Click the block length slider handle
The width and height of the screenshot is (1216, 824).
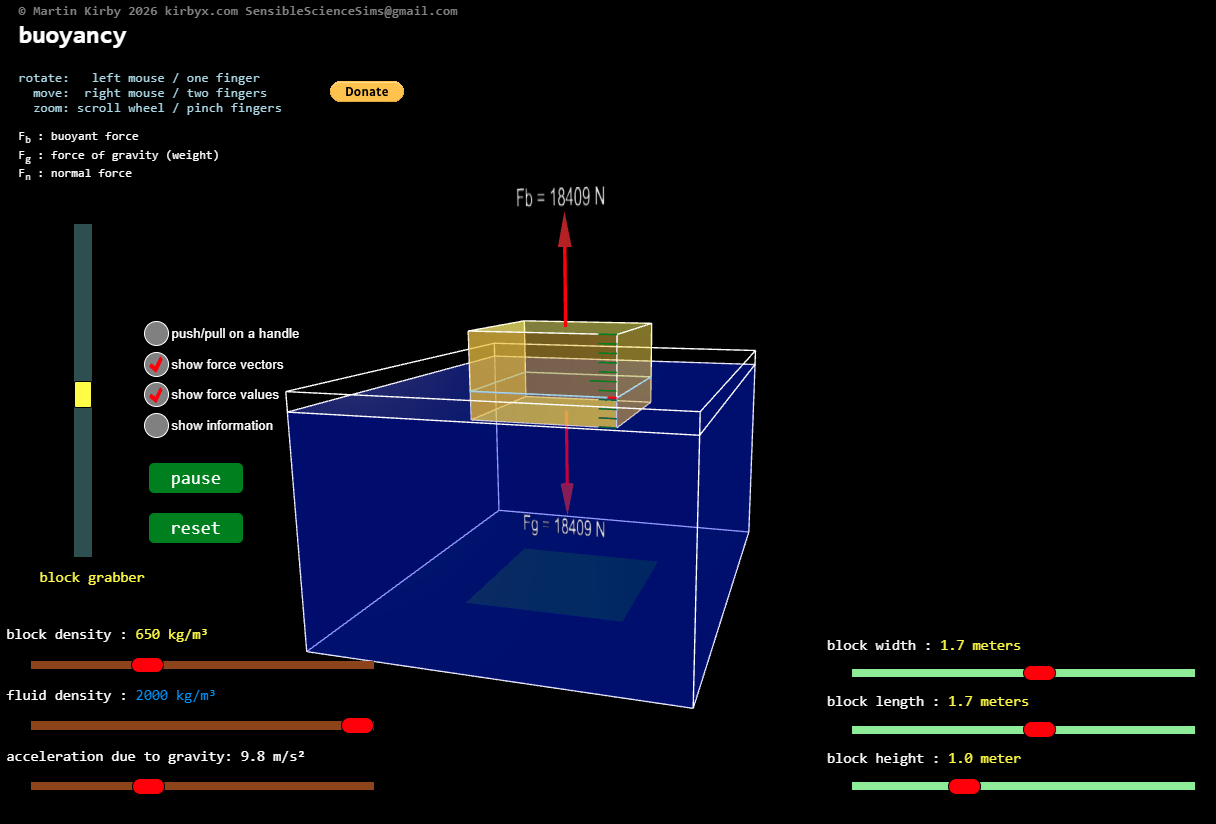[1039, 729]
